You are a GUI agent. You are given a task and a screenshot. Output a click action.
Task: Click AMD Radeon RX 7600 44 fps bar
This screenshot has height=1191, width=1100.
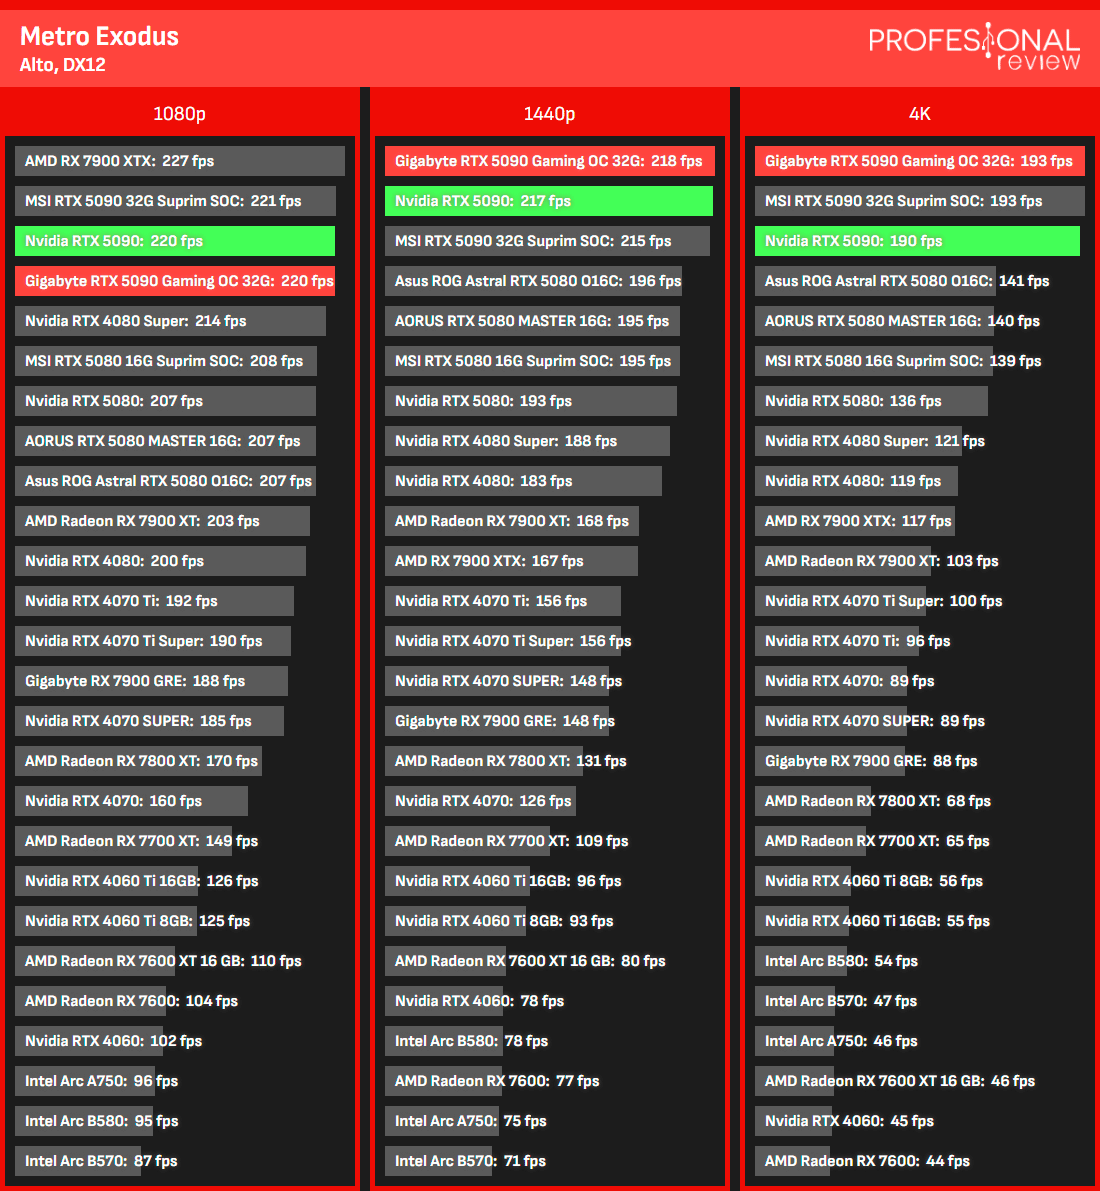click(793, 1161)
